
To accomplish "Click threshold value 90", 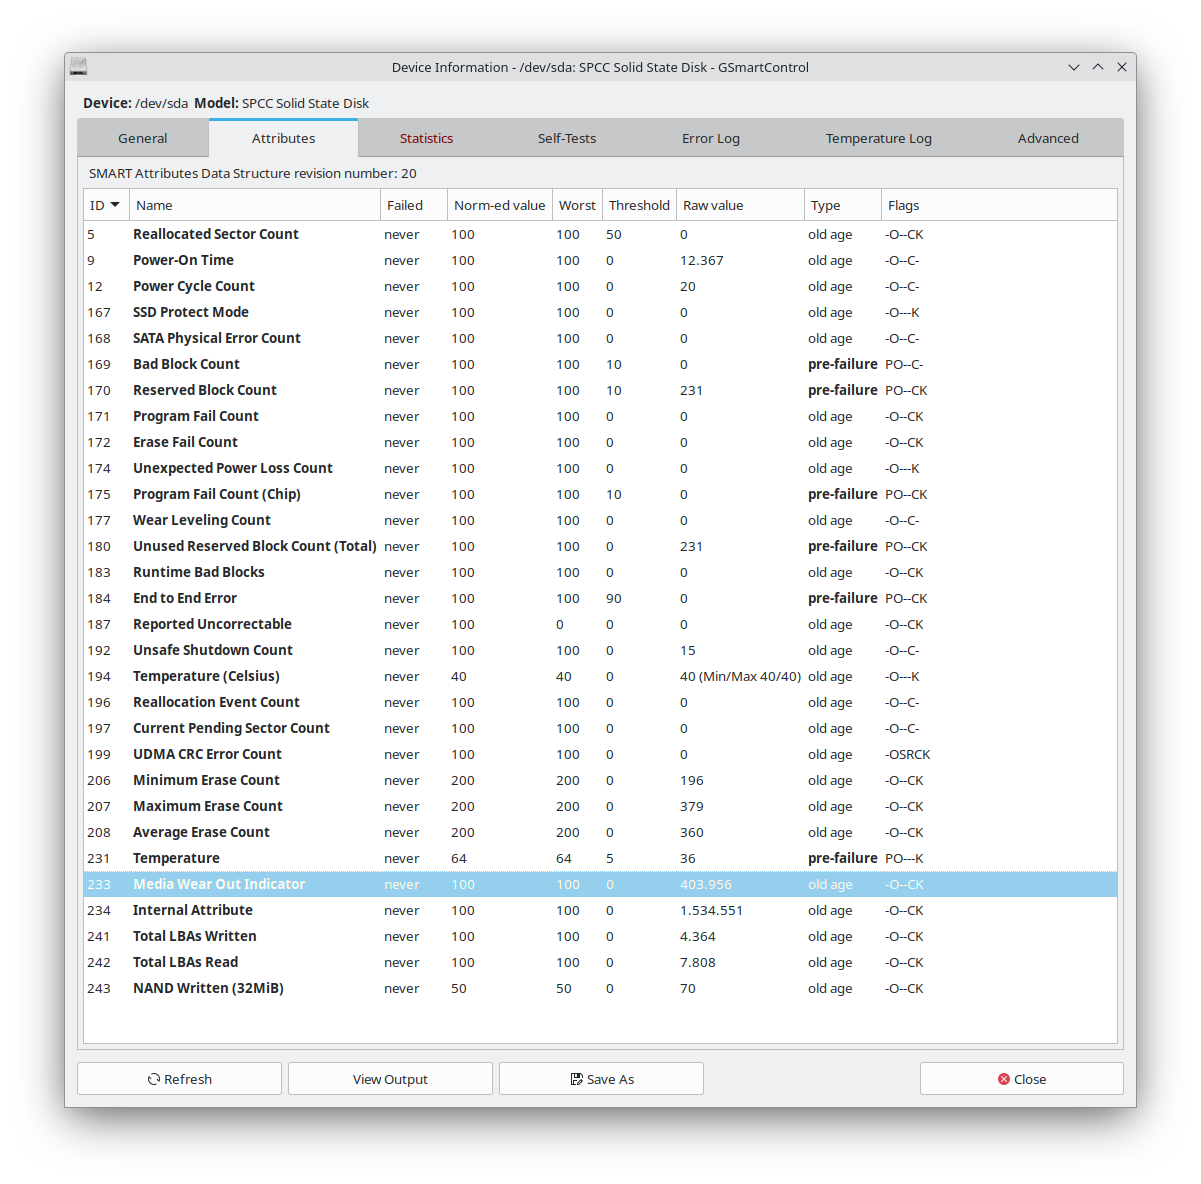I will 614,598.
